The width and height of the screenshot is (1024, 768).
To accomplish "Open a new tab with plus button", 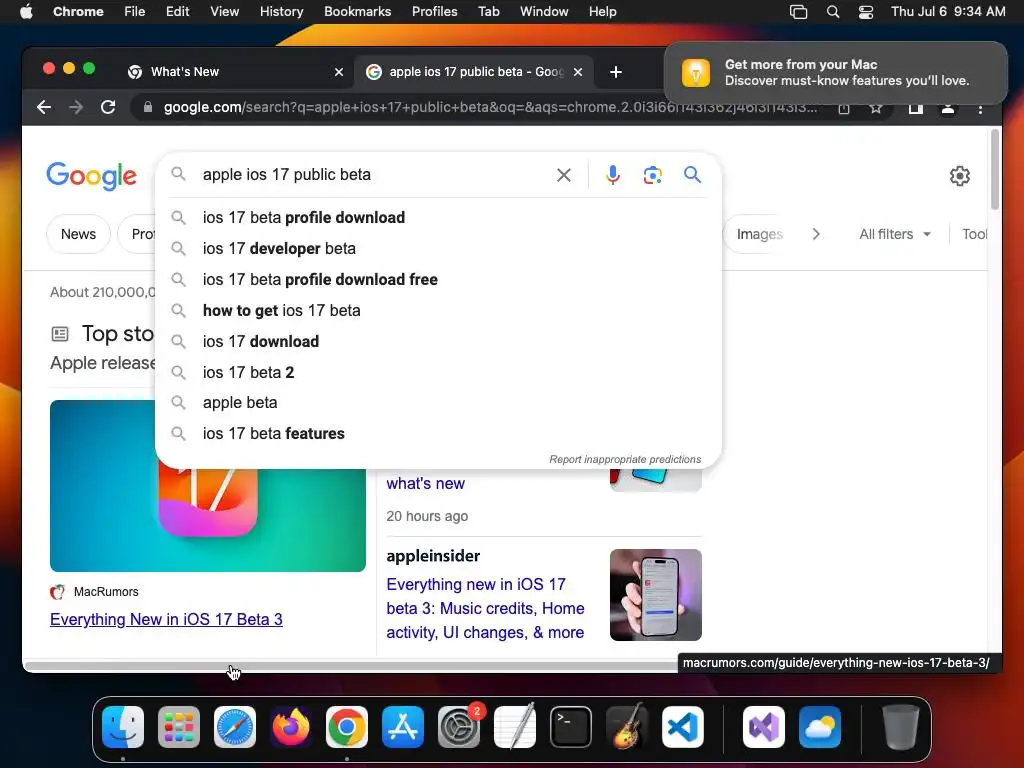I will click(615, 72).
